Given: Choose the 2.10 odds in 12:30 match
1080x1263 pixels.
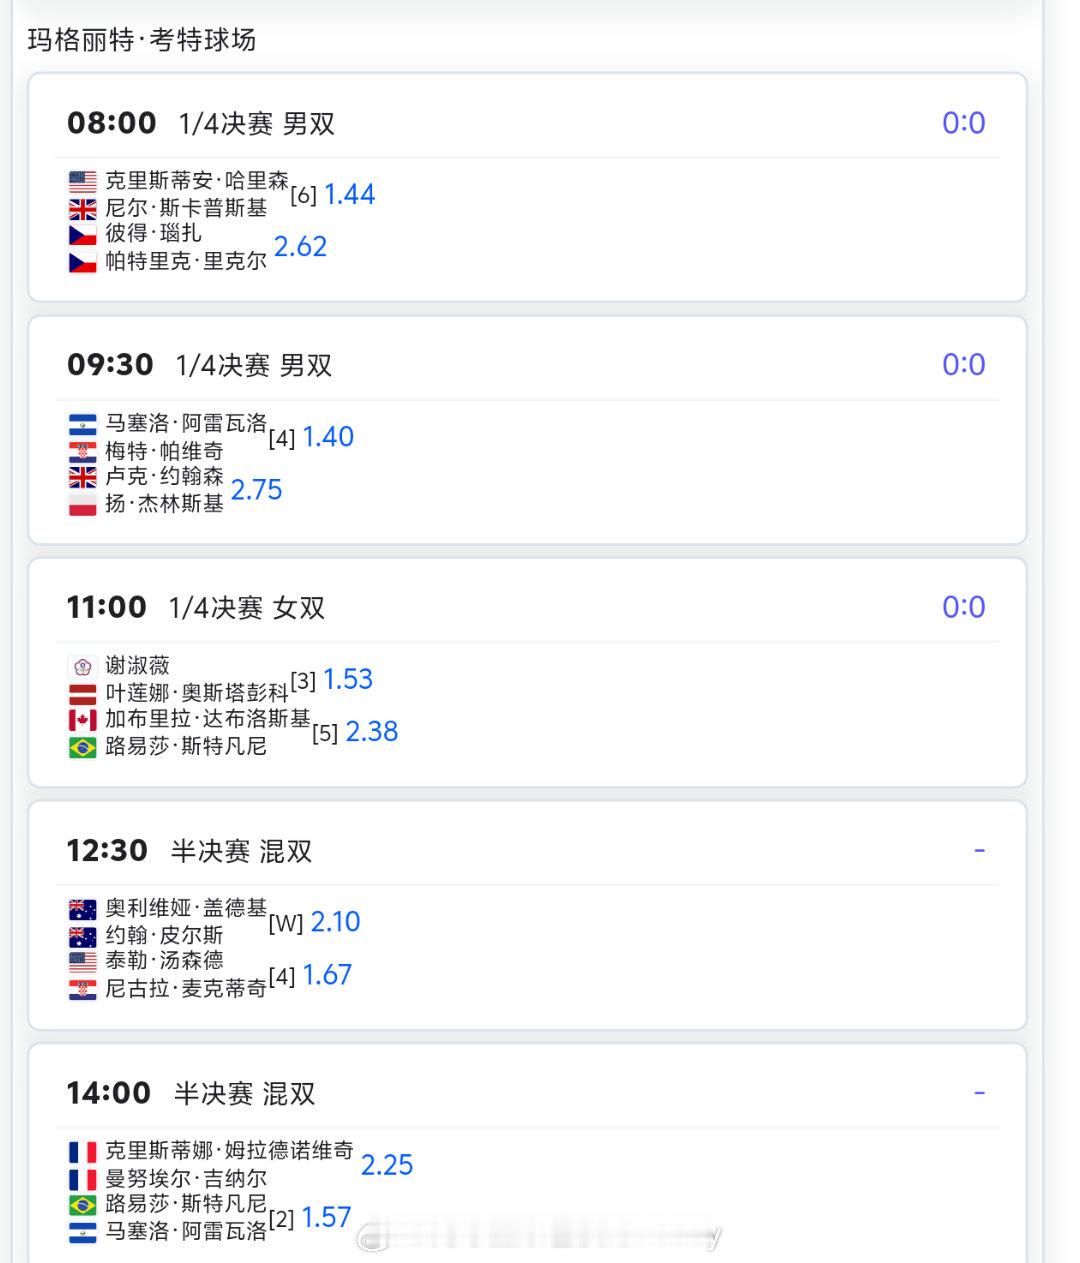Looking at the screenshot, I should 335,922.
